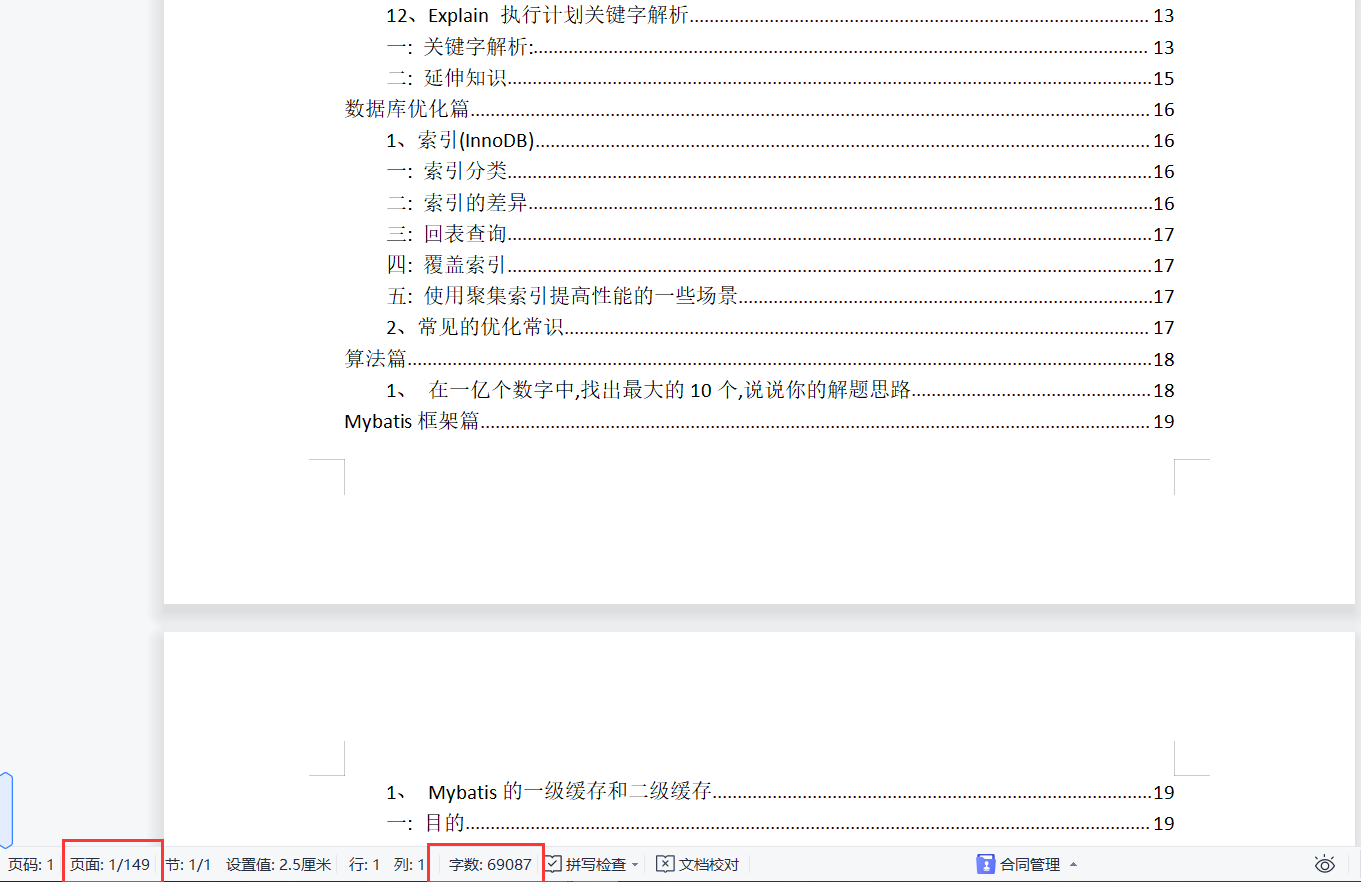Click the 页面: 1/149 page indicator
The width and height of the screenshot is (1361, 882).
(x=110, y=864)
